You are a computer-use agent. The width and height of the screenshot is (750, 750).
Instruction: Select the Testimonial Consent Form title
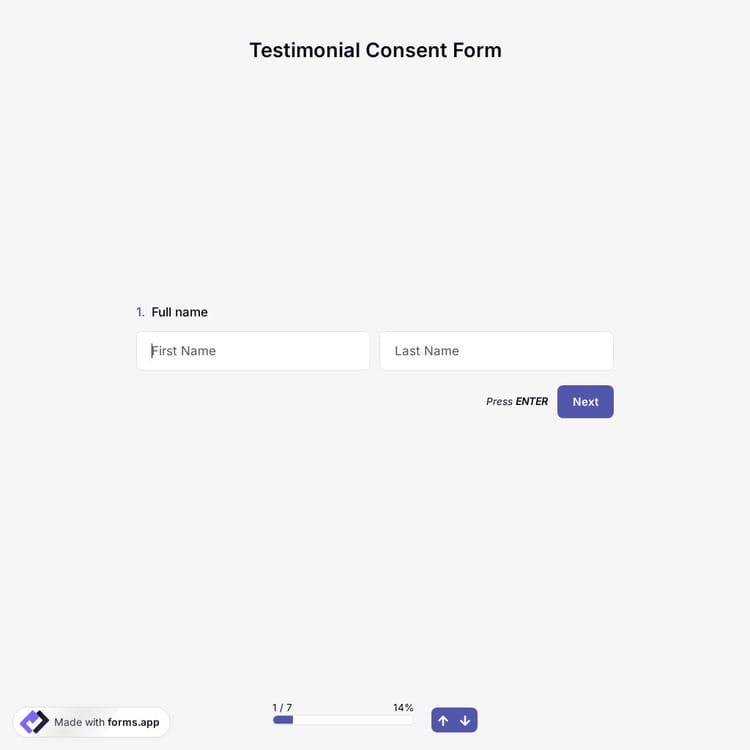[x=375, y=50]
